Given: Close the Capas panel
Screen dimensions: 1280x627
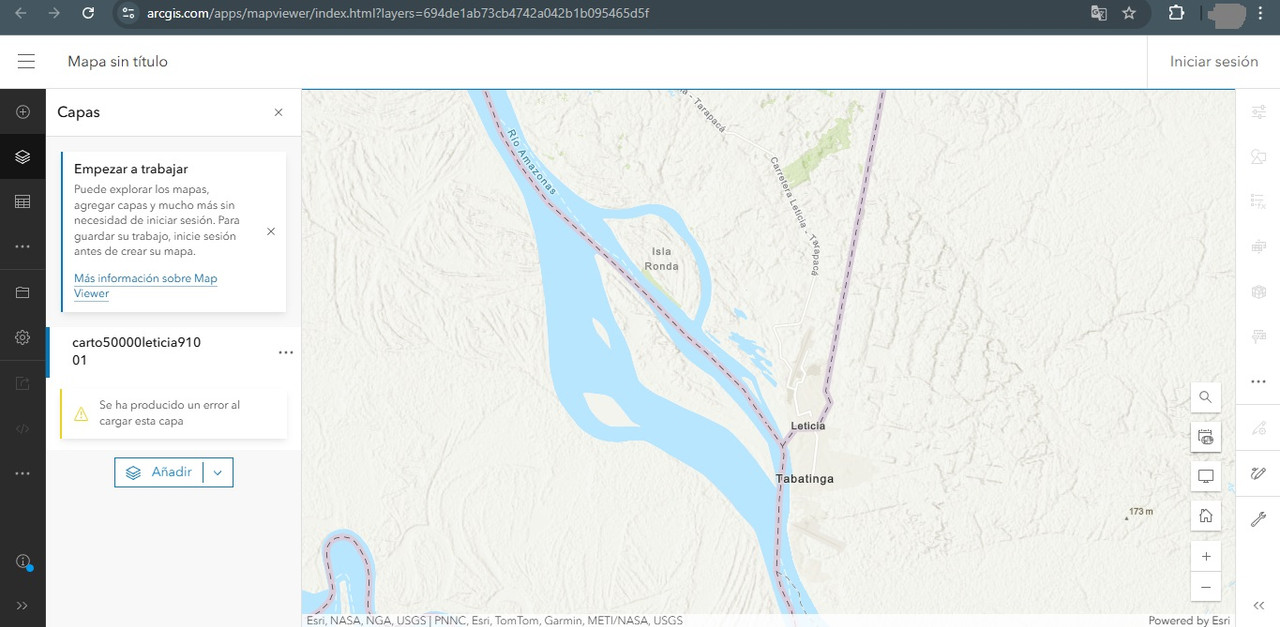Looking at the screenshot, I should 278,113.
